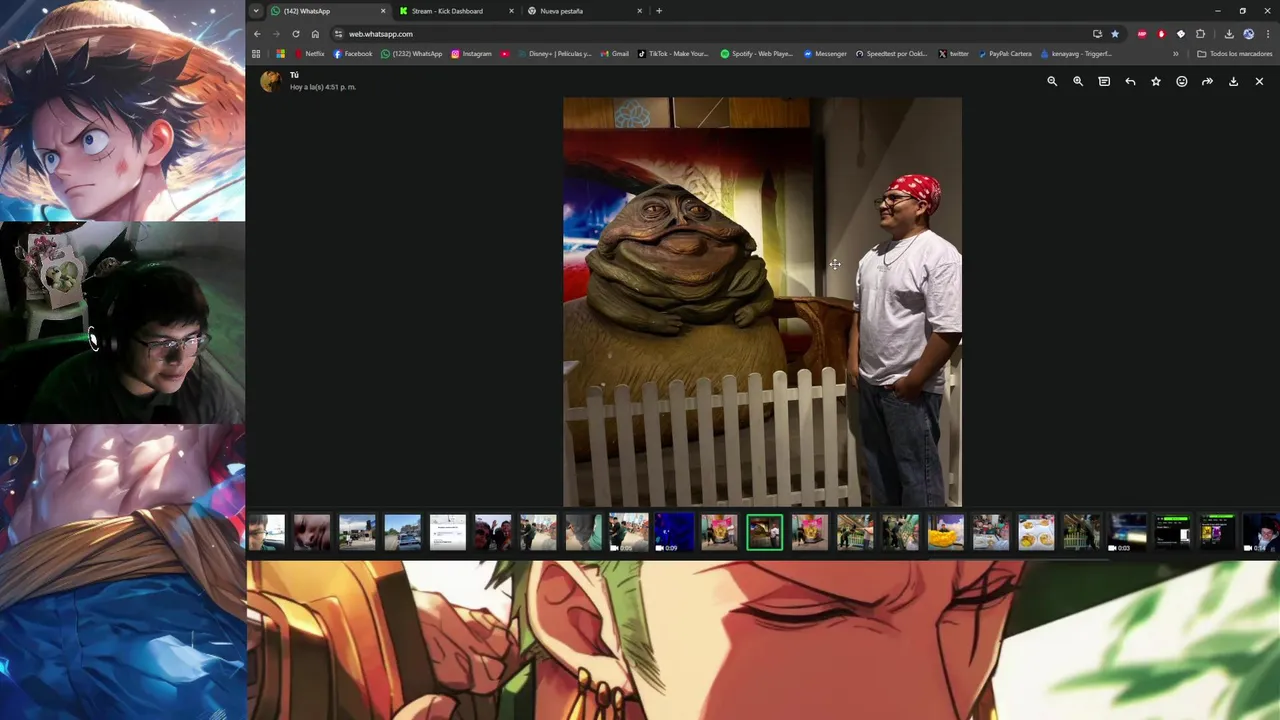The width and height of the screenshot is (1280, 720).
Task: Go back in browser history
Action: [x=257, y=34]
